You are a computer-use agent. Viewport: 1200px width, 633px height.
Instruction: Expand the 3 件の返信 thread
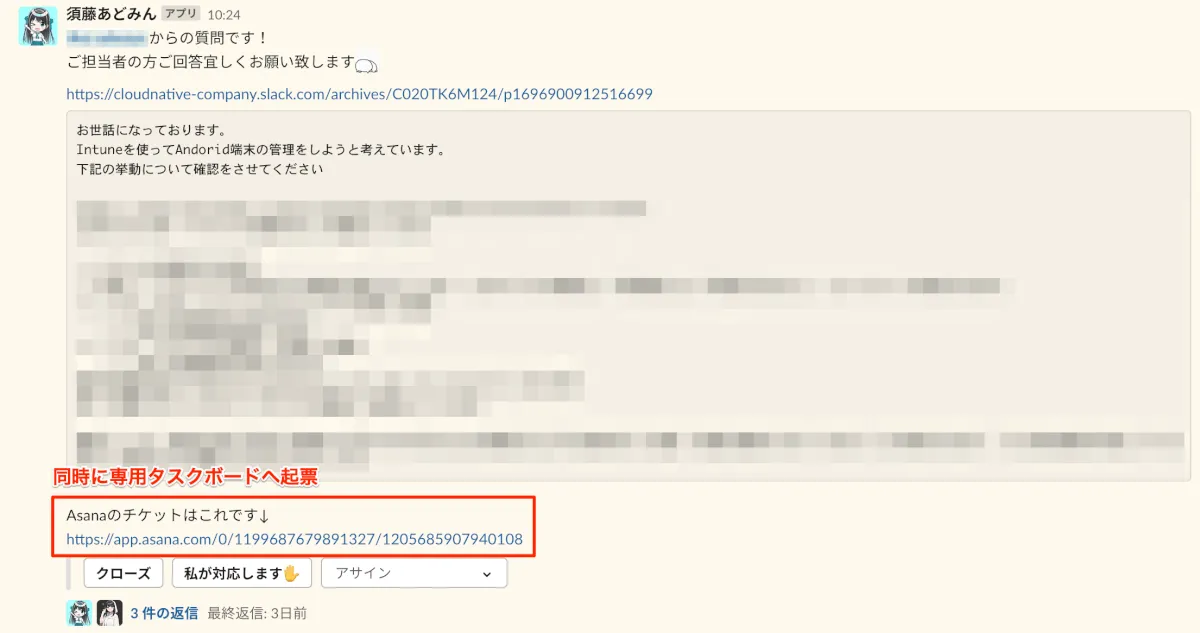tap(164, 613)
